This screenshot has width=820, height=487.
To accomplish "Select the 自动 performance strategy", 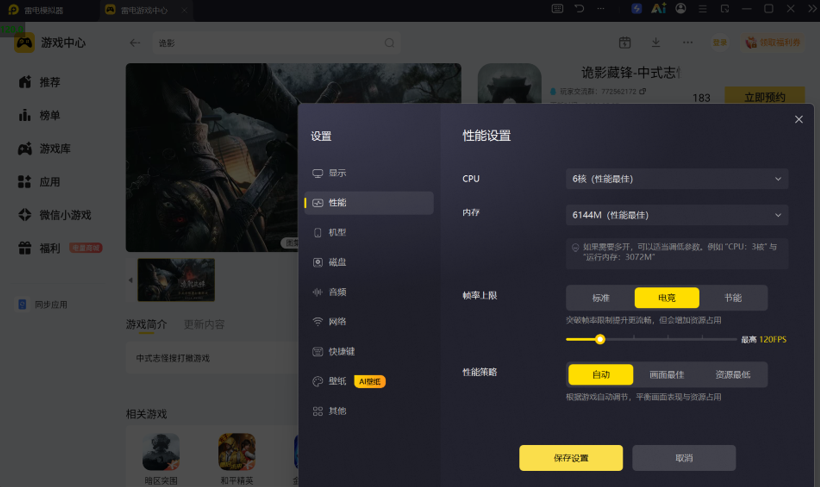I will [601, 375].
